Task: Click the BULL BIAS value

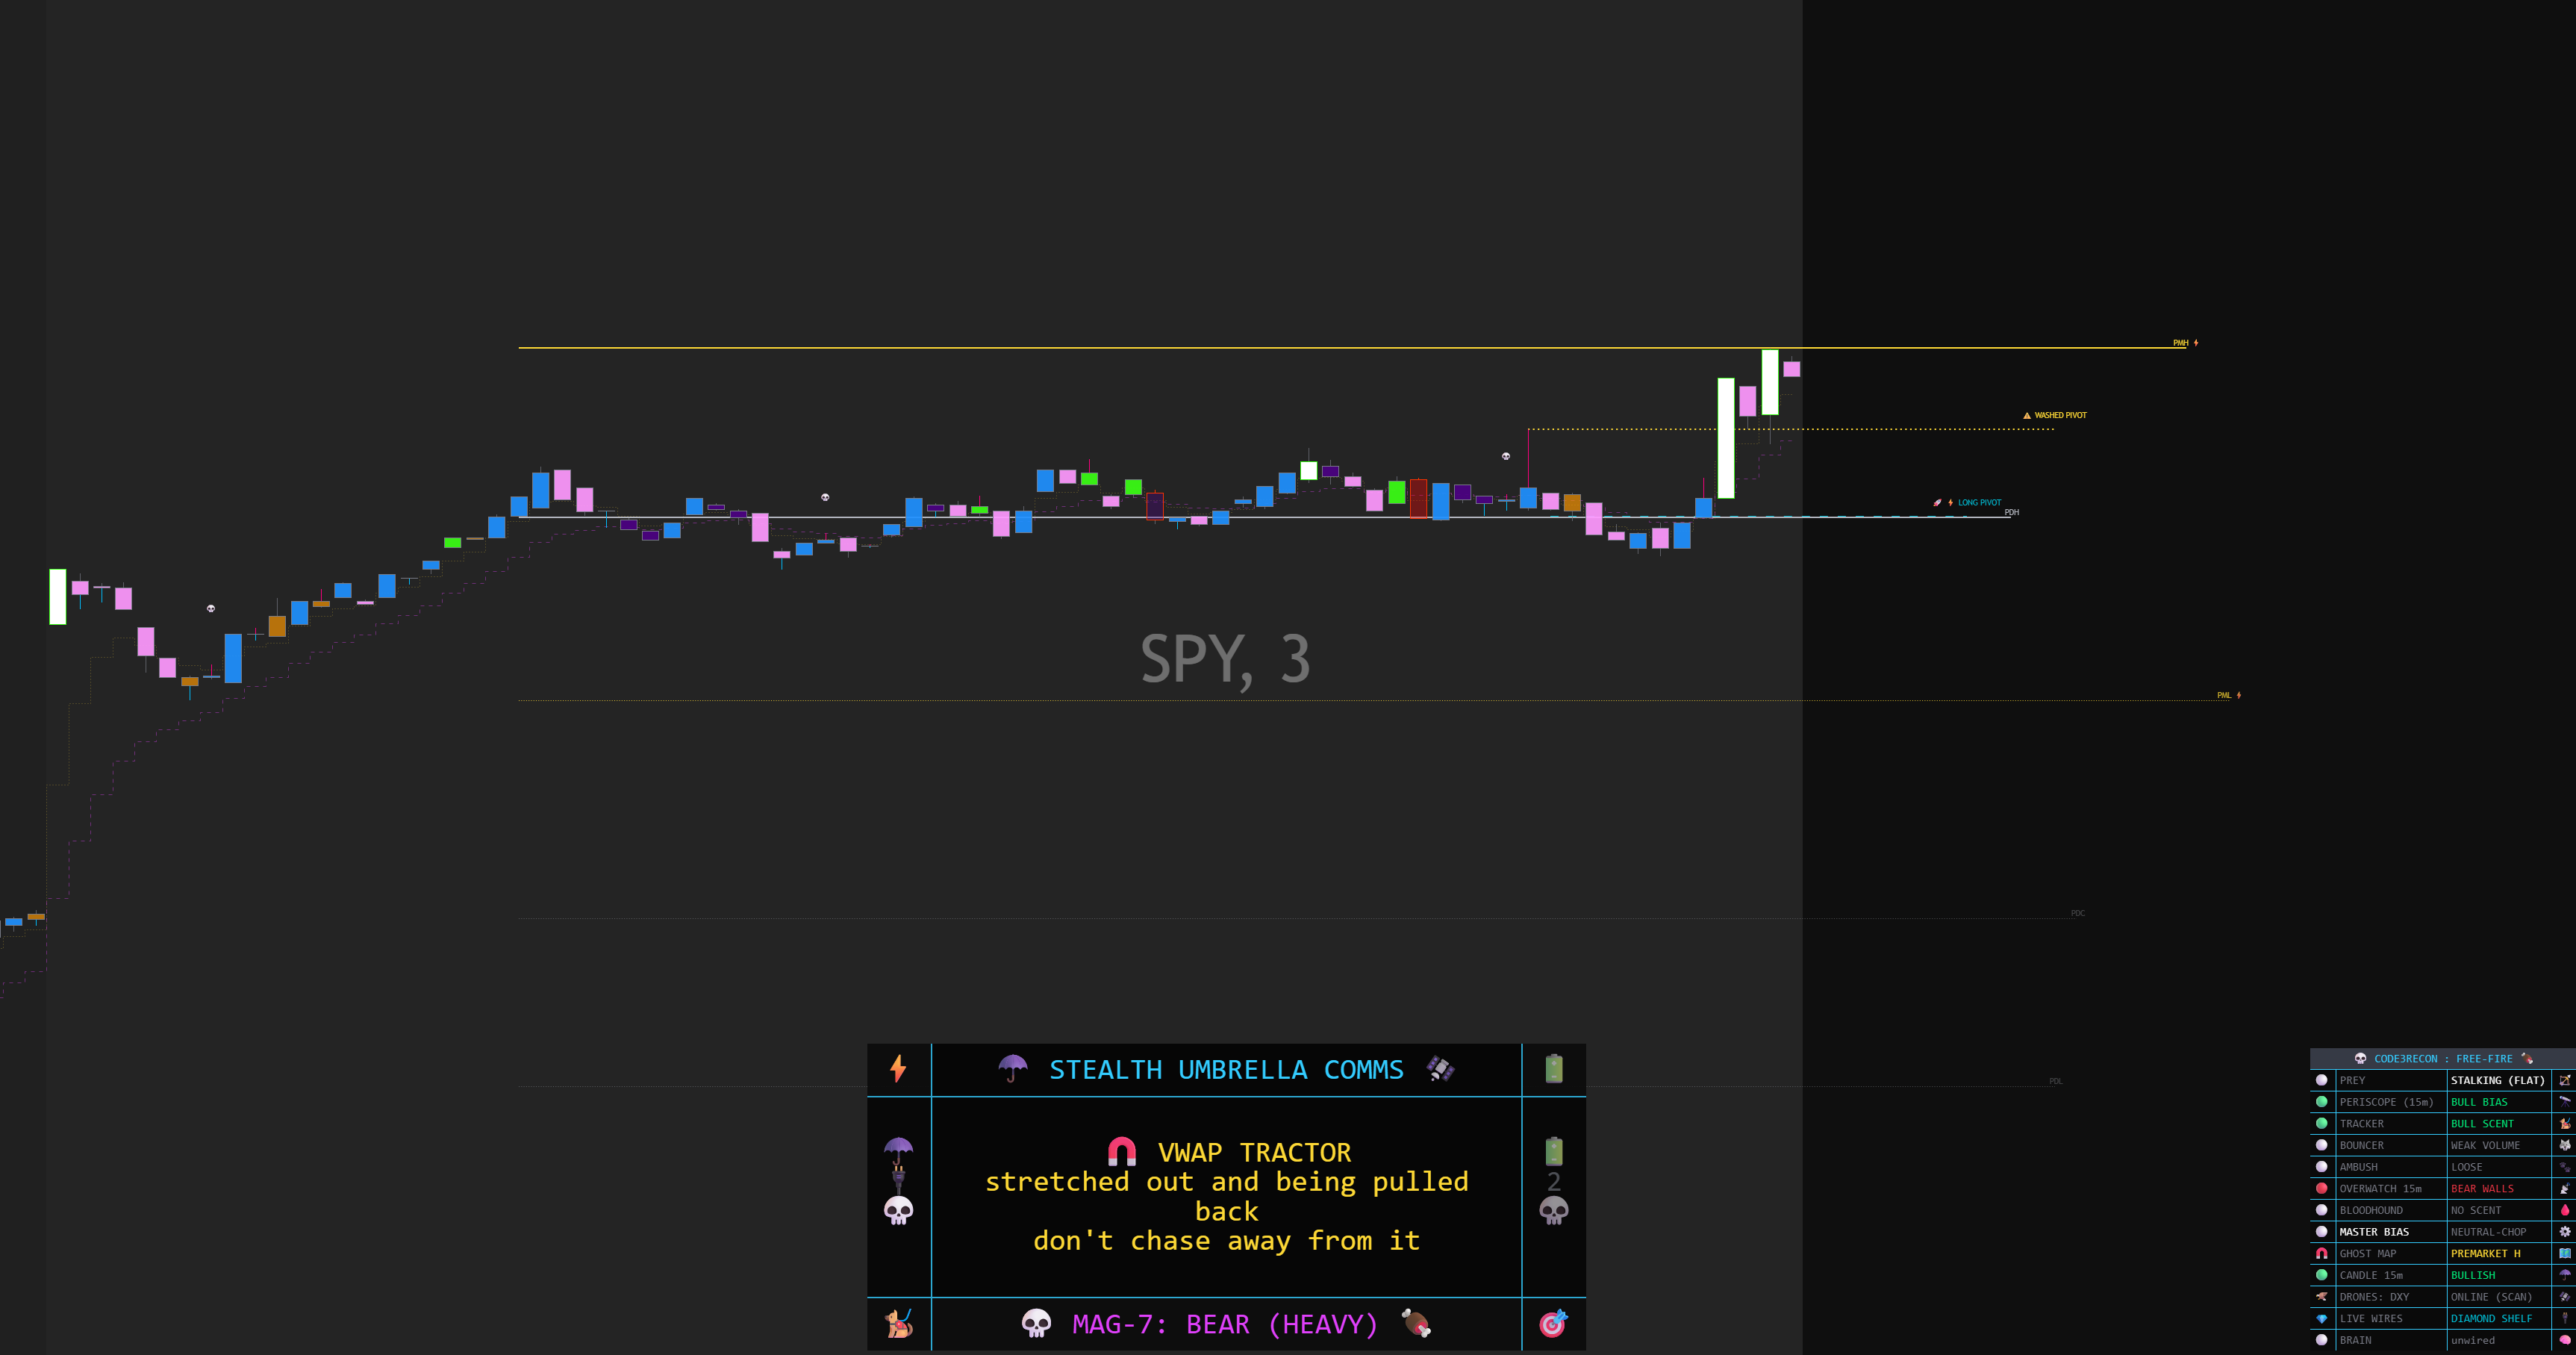Action: (2479, 1102)
